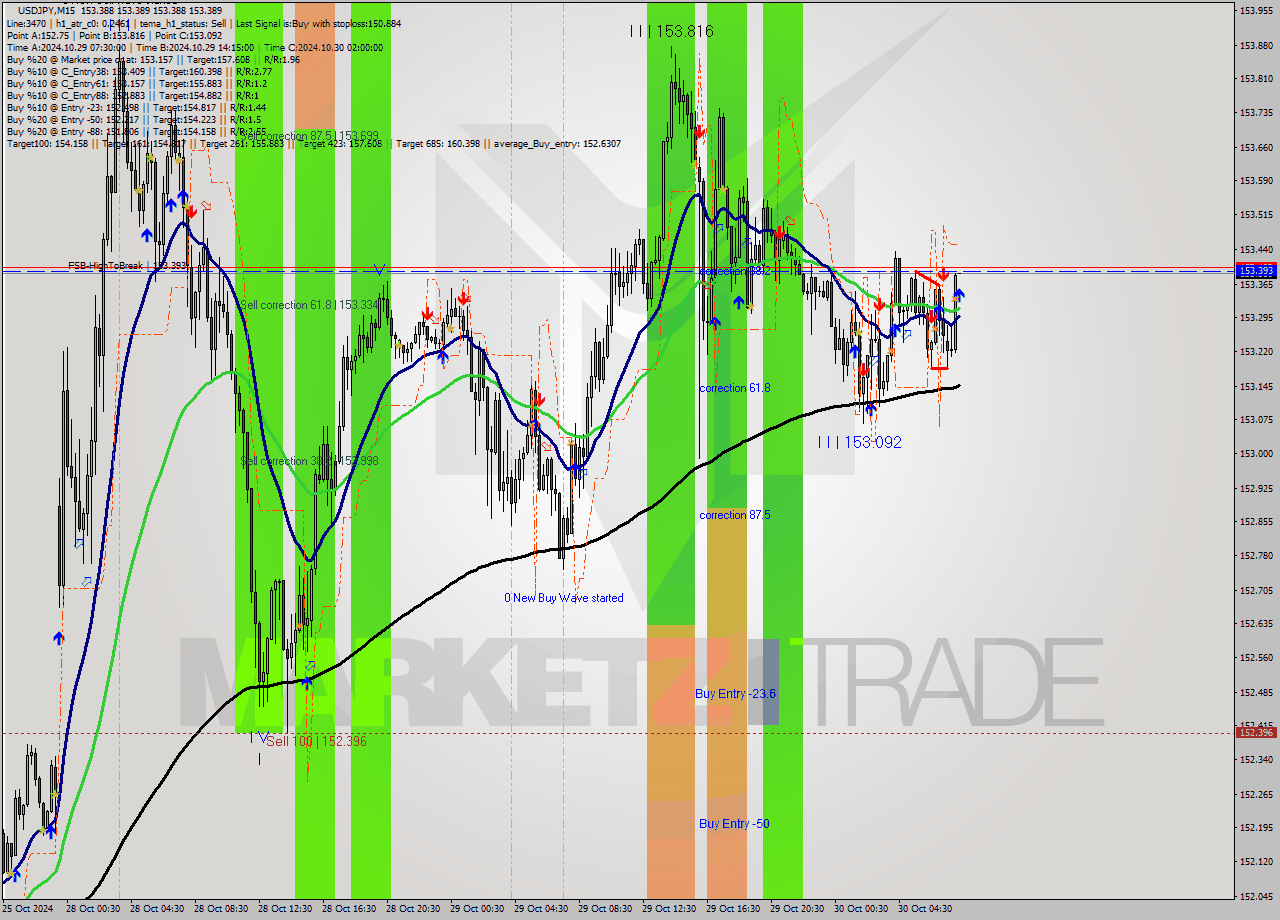Click the 'Target 685: 160.398' text

coord(438,143)
